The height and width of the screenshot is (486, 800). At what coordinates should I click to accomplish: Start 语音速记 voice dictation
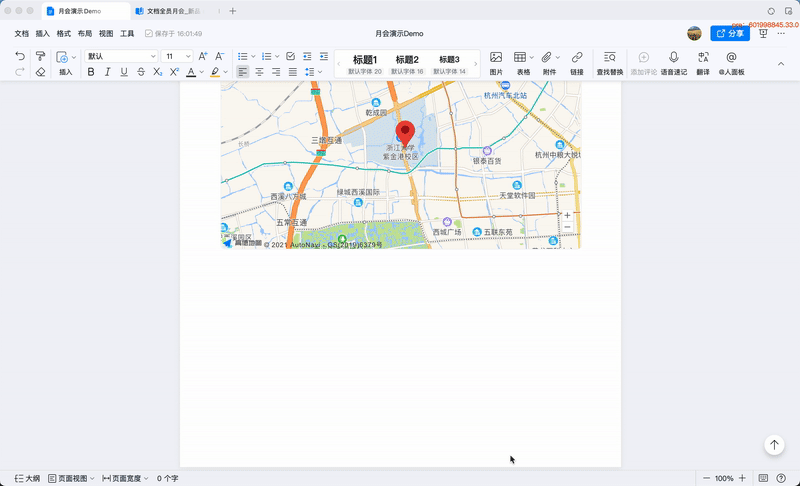point(674,64)
